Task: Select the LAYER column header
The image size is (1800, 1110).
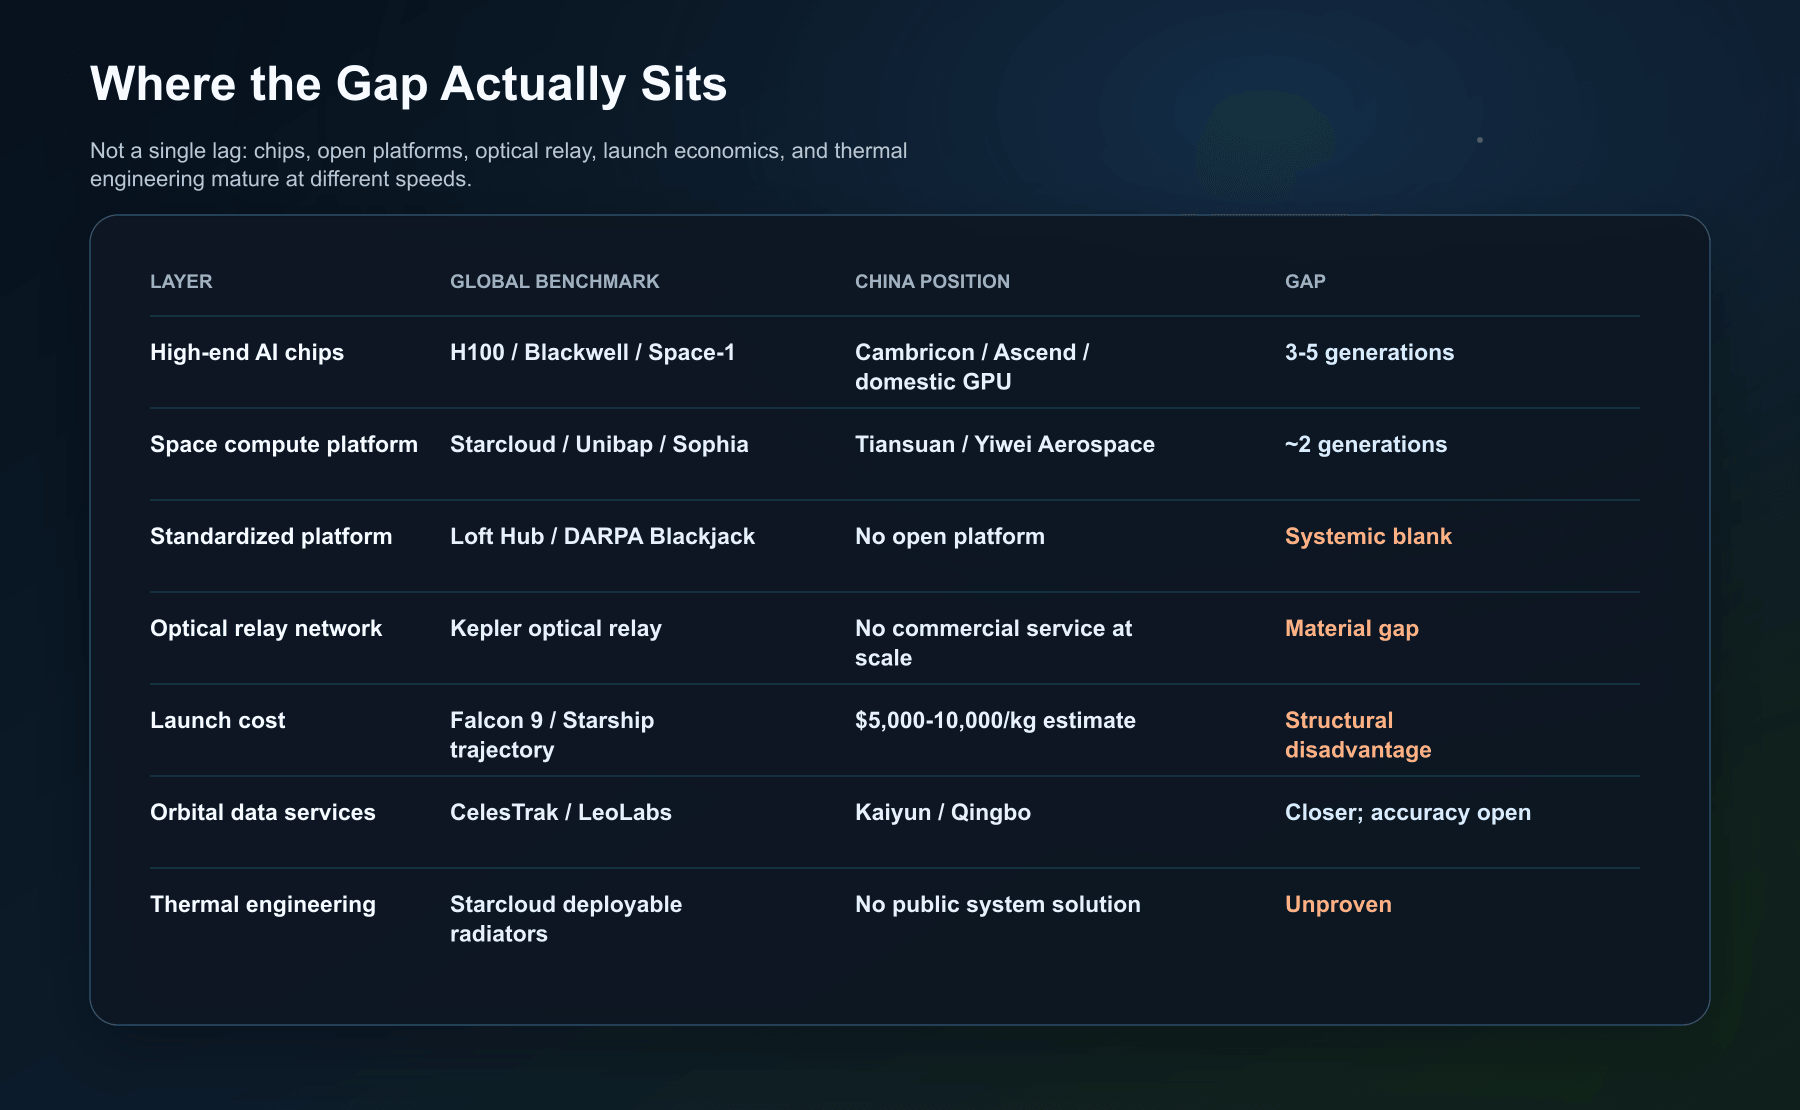Action: tap(181, 281)
